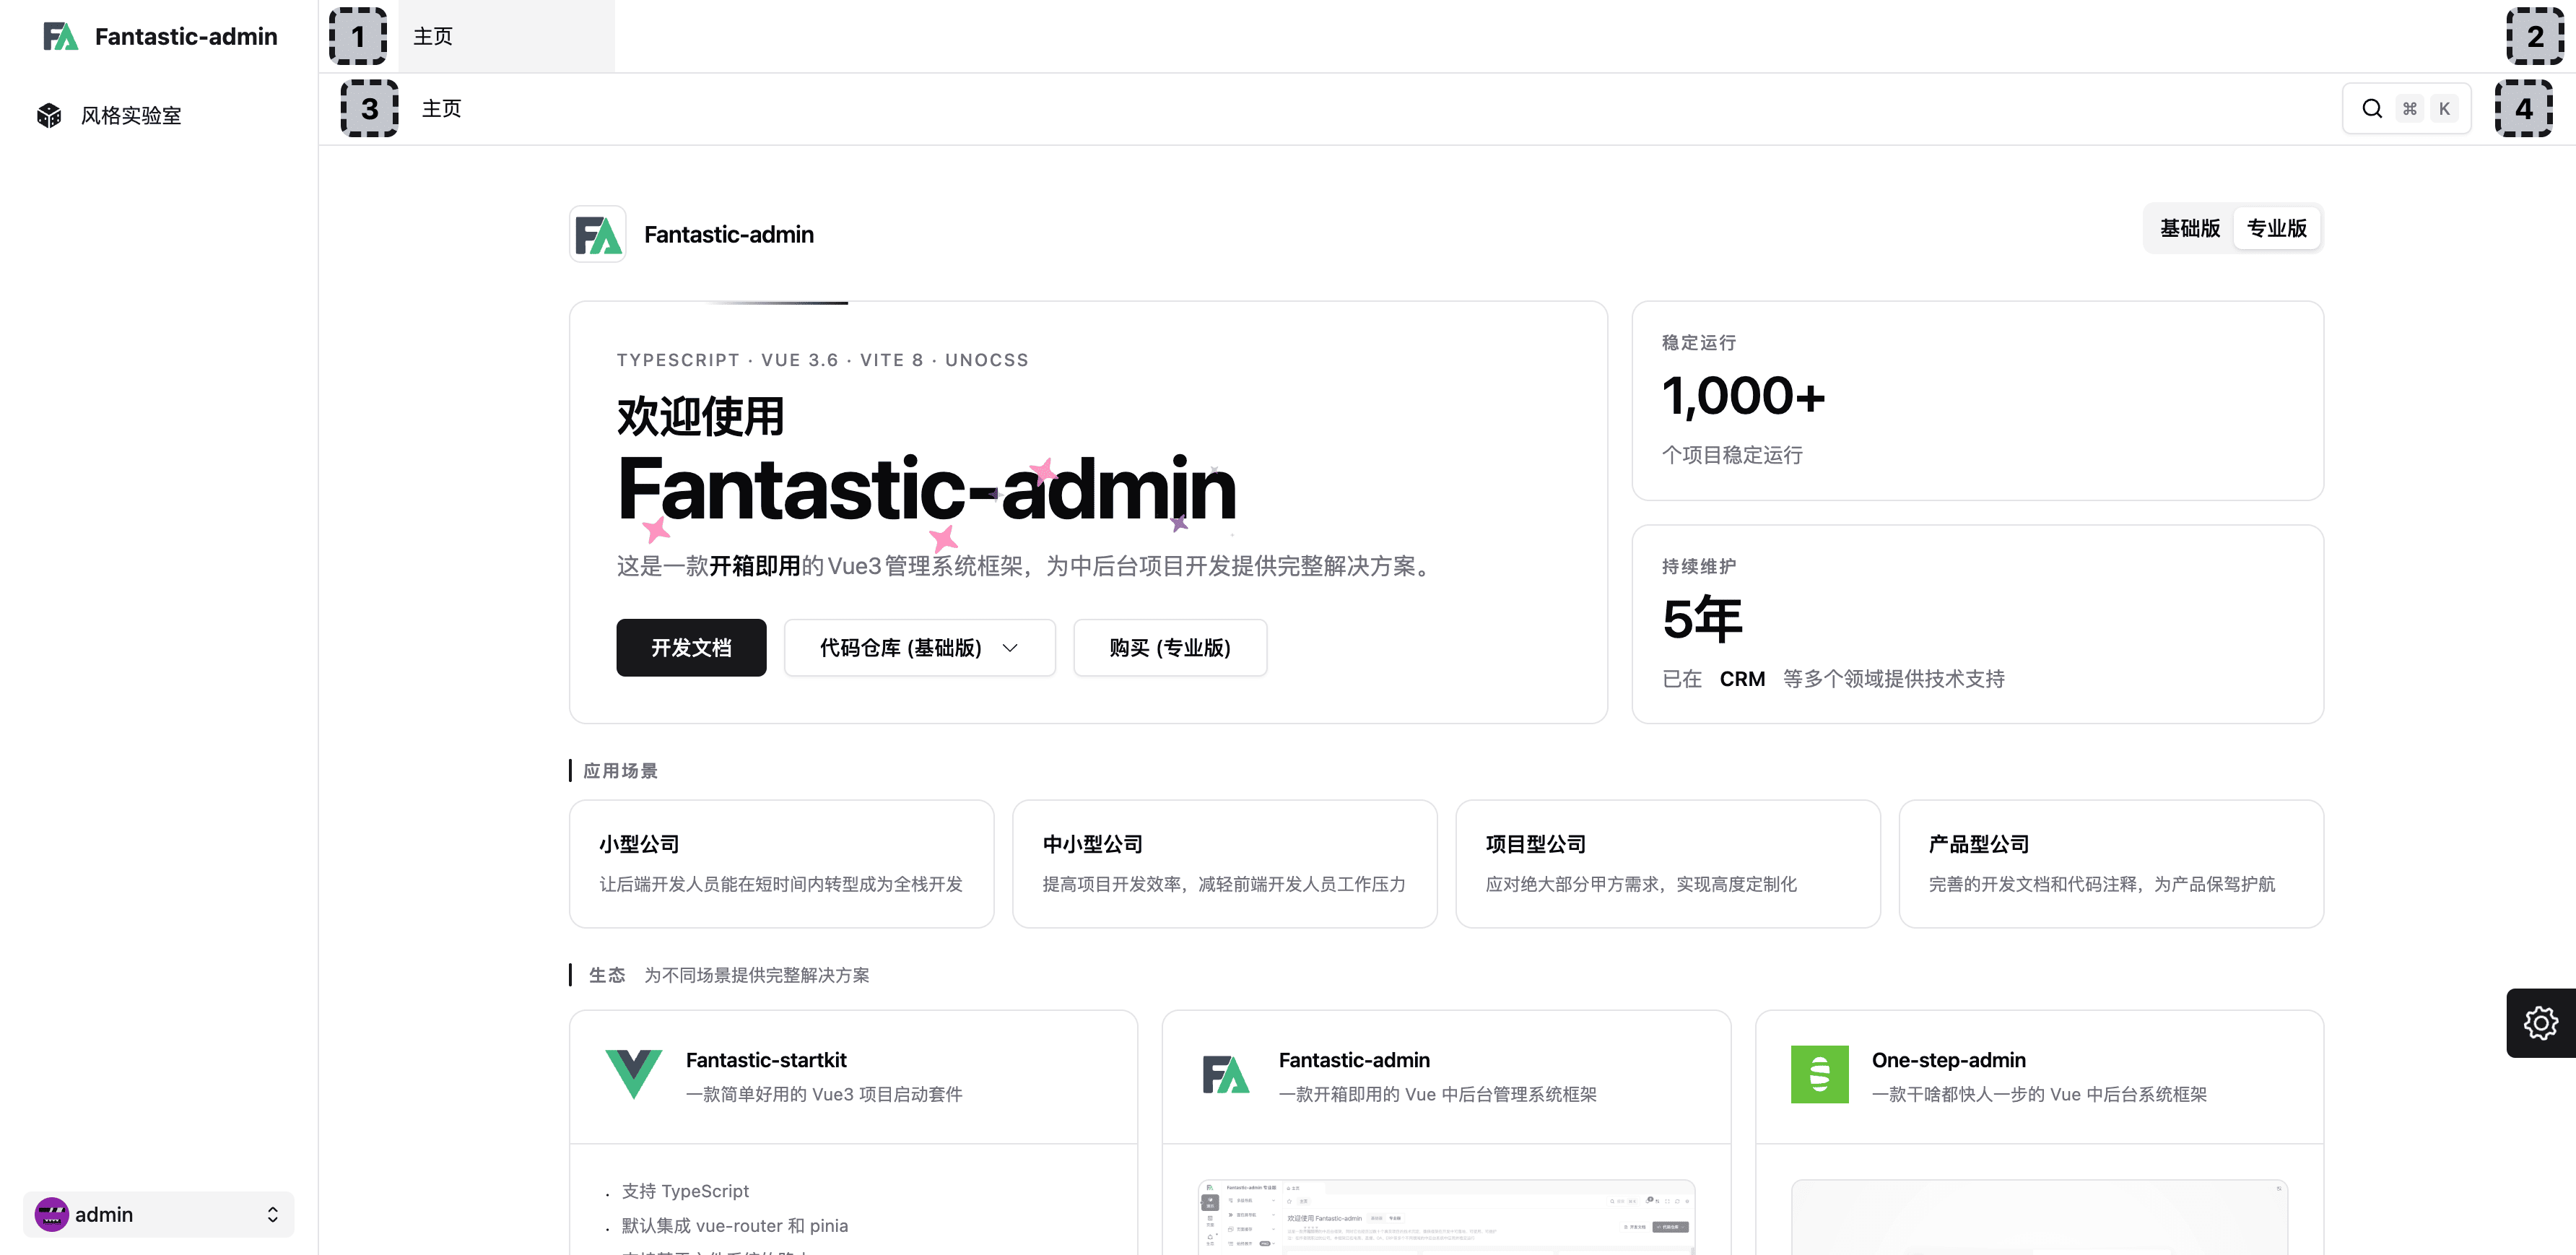Click the 应用场景 section heading
This screenshot has height=1255, width=2576.
(x=620, y=771)
